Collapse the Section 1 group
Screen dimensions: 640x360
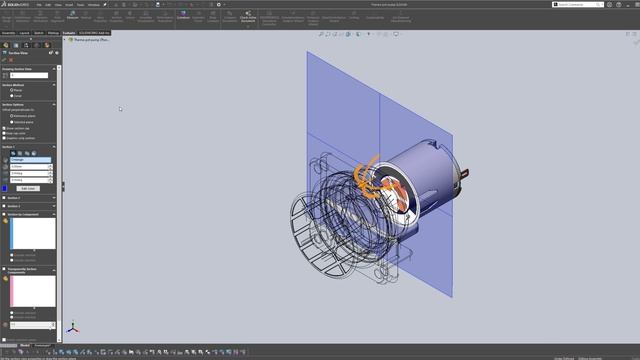(54, 147)
